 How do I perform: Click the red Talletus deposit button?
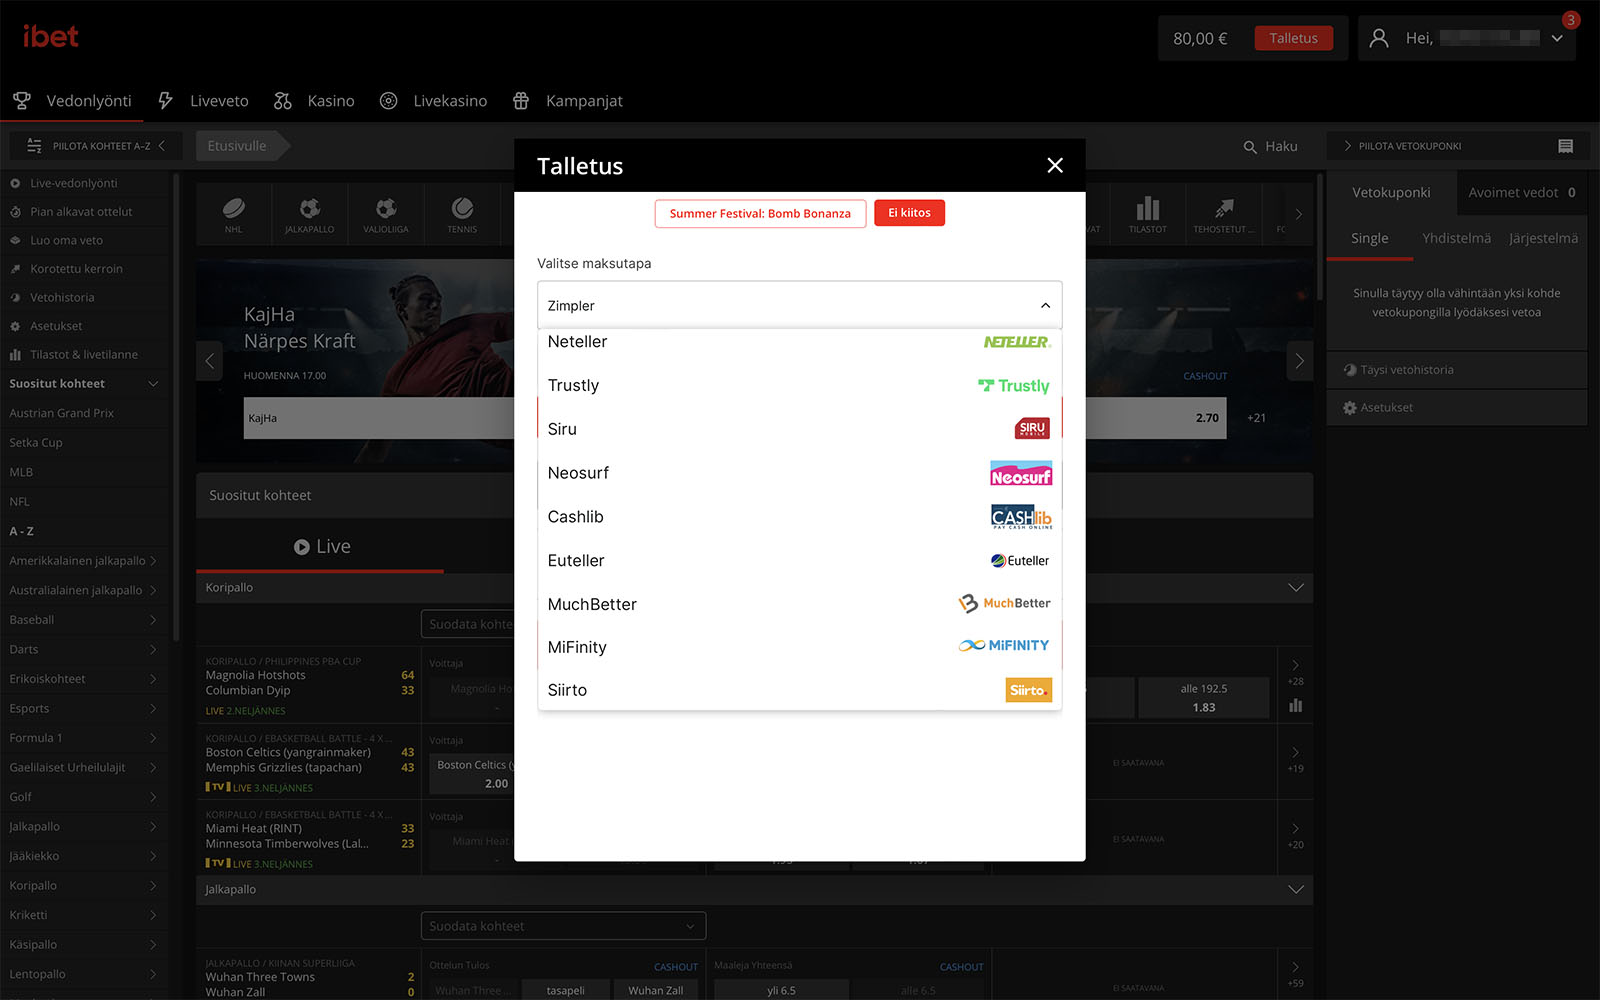point(1293,39)
